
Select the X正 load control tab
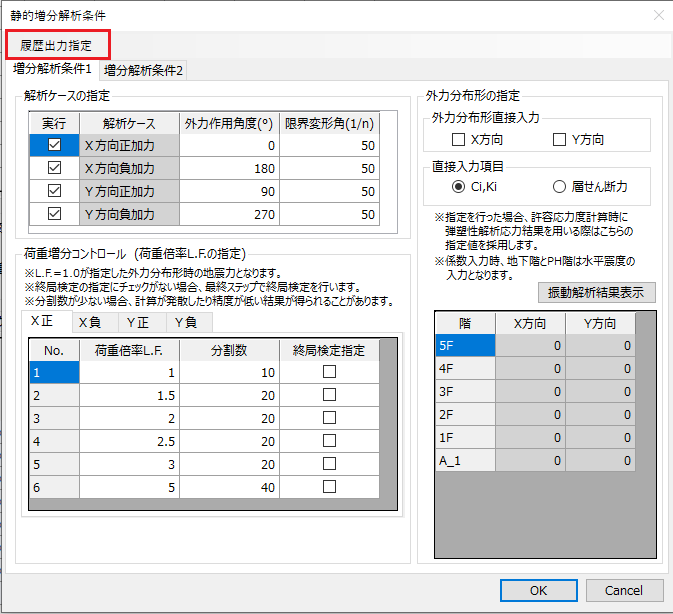pos(42,321)
